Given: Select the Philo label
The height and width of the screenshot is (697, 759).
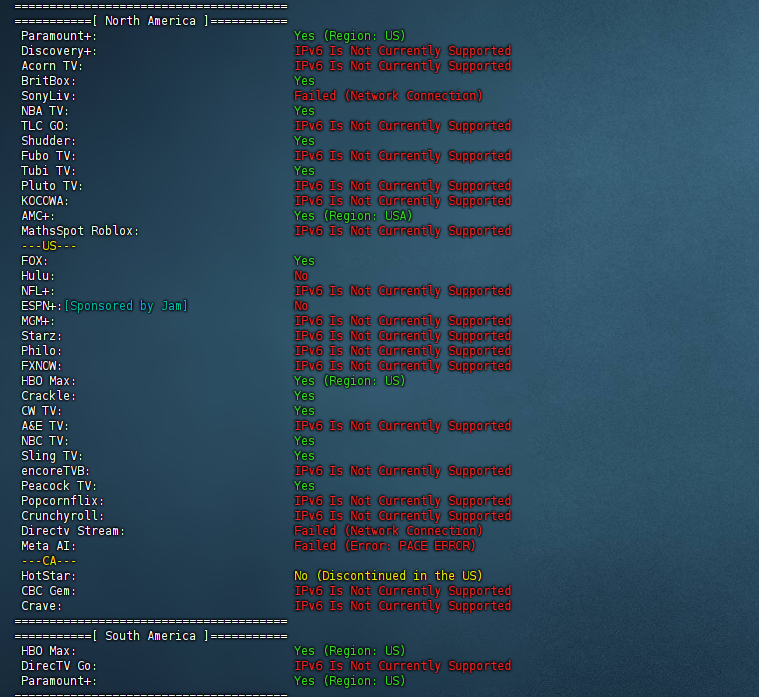Looking at the screenshot, I should tap(41, 351).
